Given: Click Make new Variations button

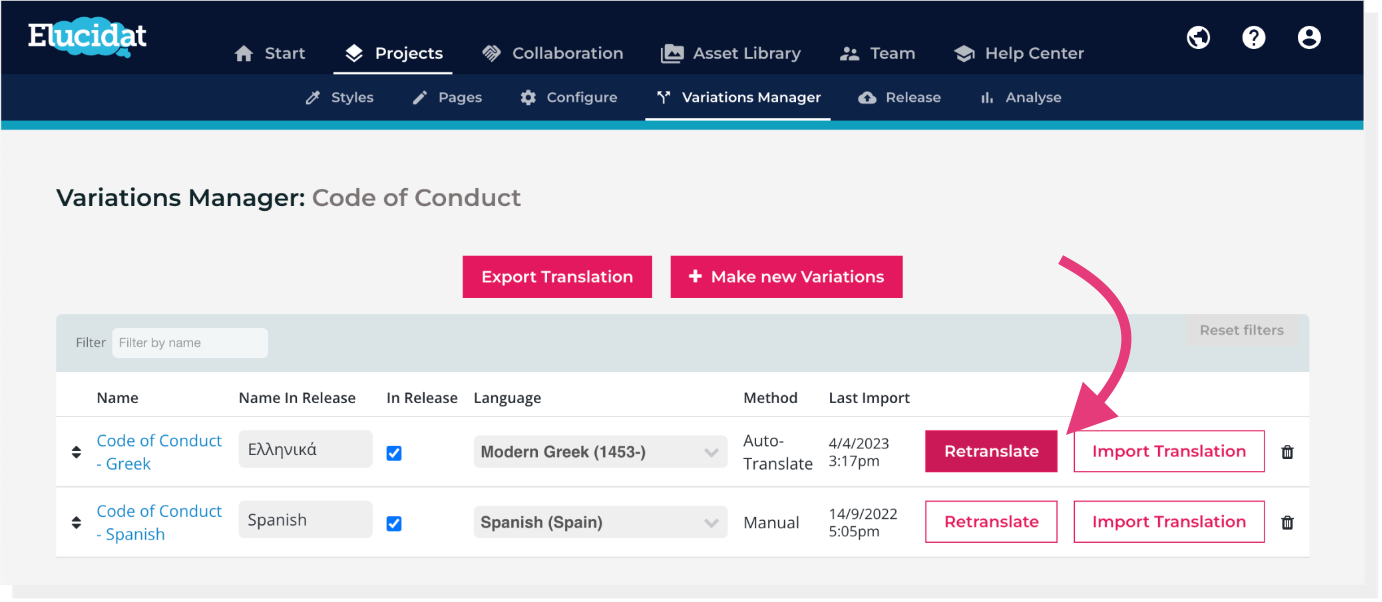Looking at the screenshot, I should click(786, 277).
